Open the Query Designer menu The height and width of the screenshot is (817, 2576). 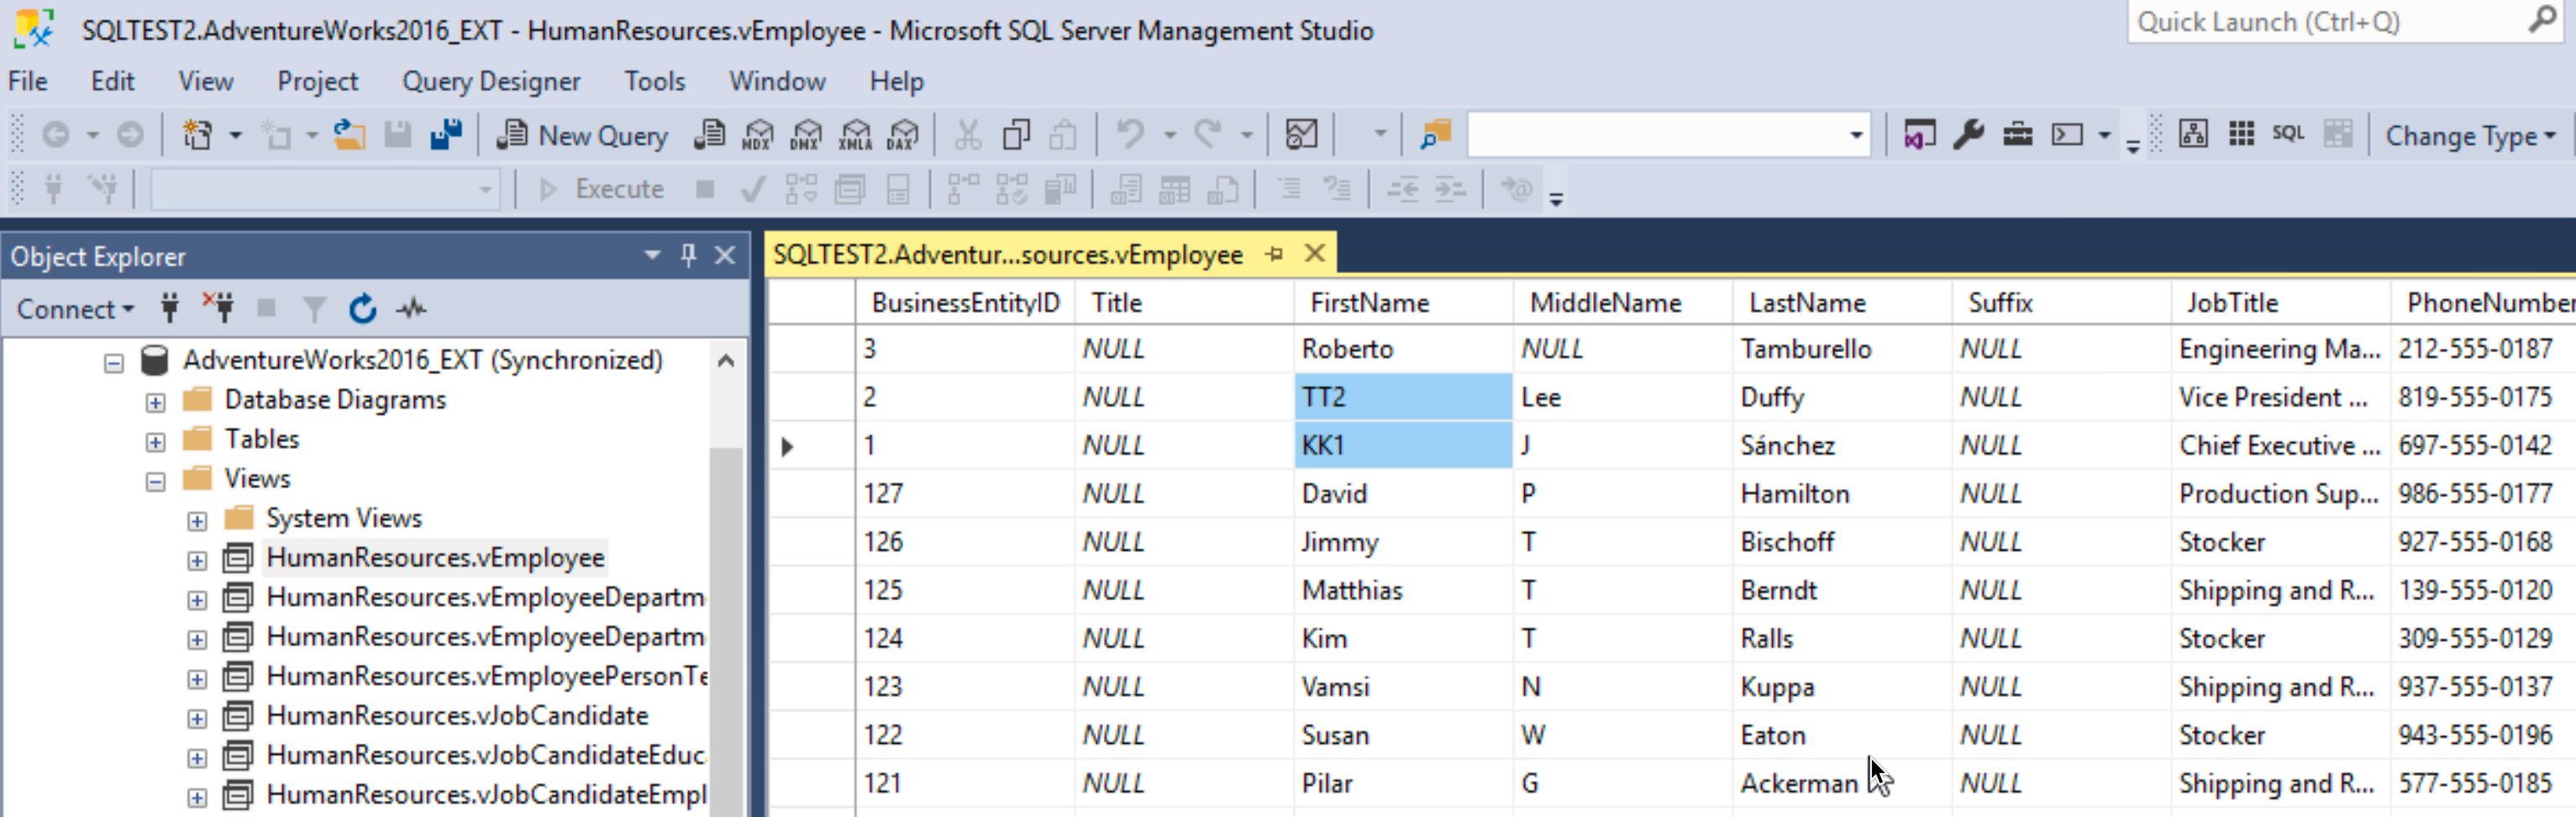[491, 81]
